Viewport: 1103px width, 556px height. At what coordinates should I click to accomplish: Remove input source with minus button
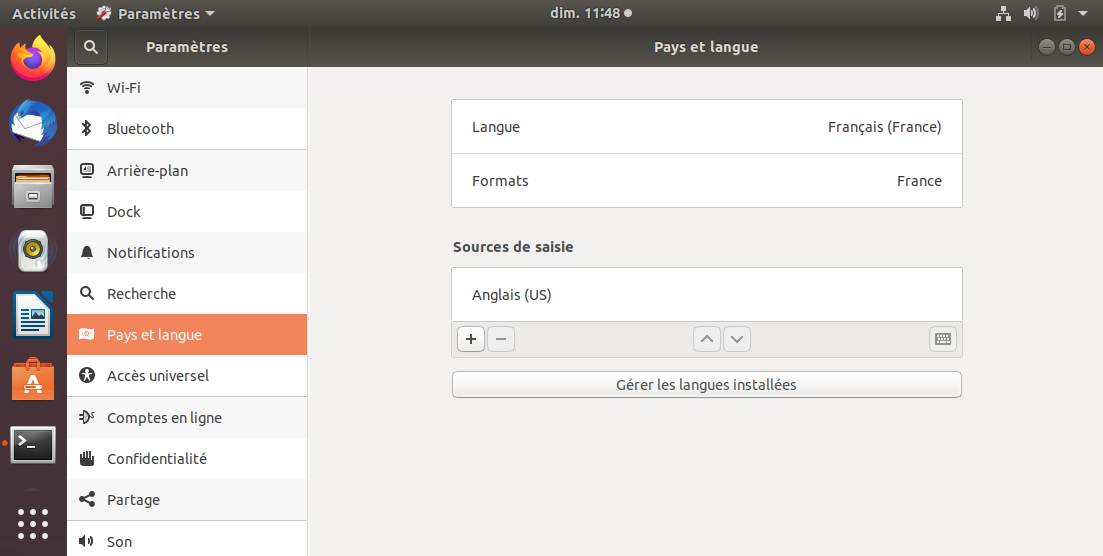(x=501, y=339)
